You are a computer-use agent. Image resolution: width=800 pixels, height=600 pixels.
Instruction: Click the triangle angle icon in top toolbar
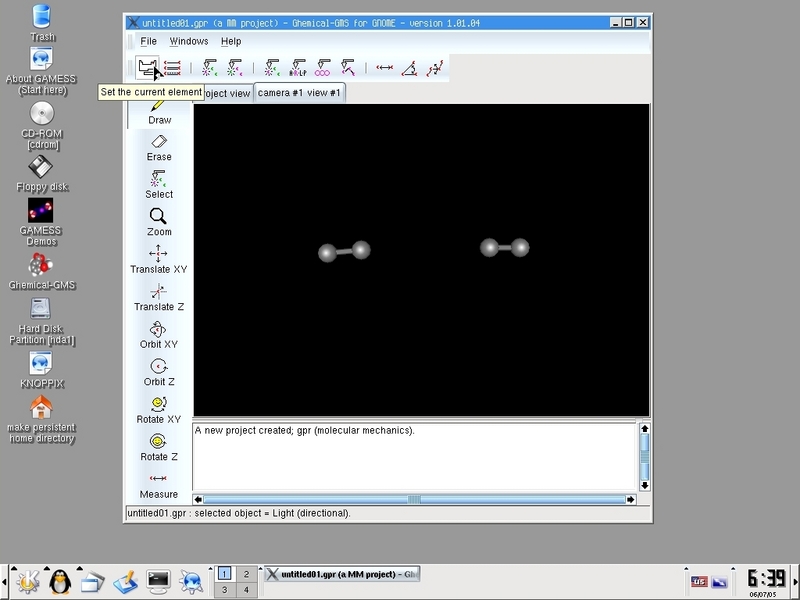coord(409,68)
